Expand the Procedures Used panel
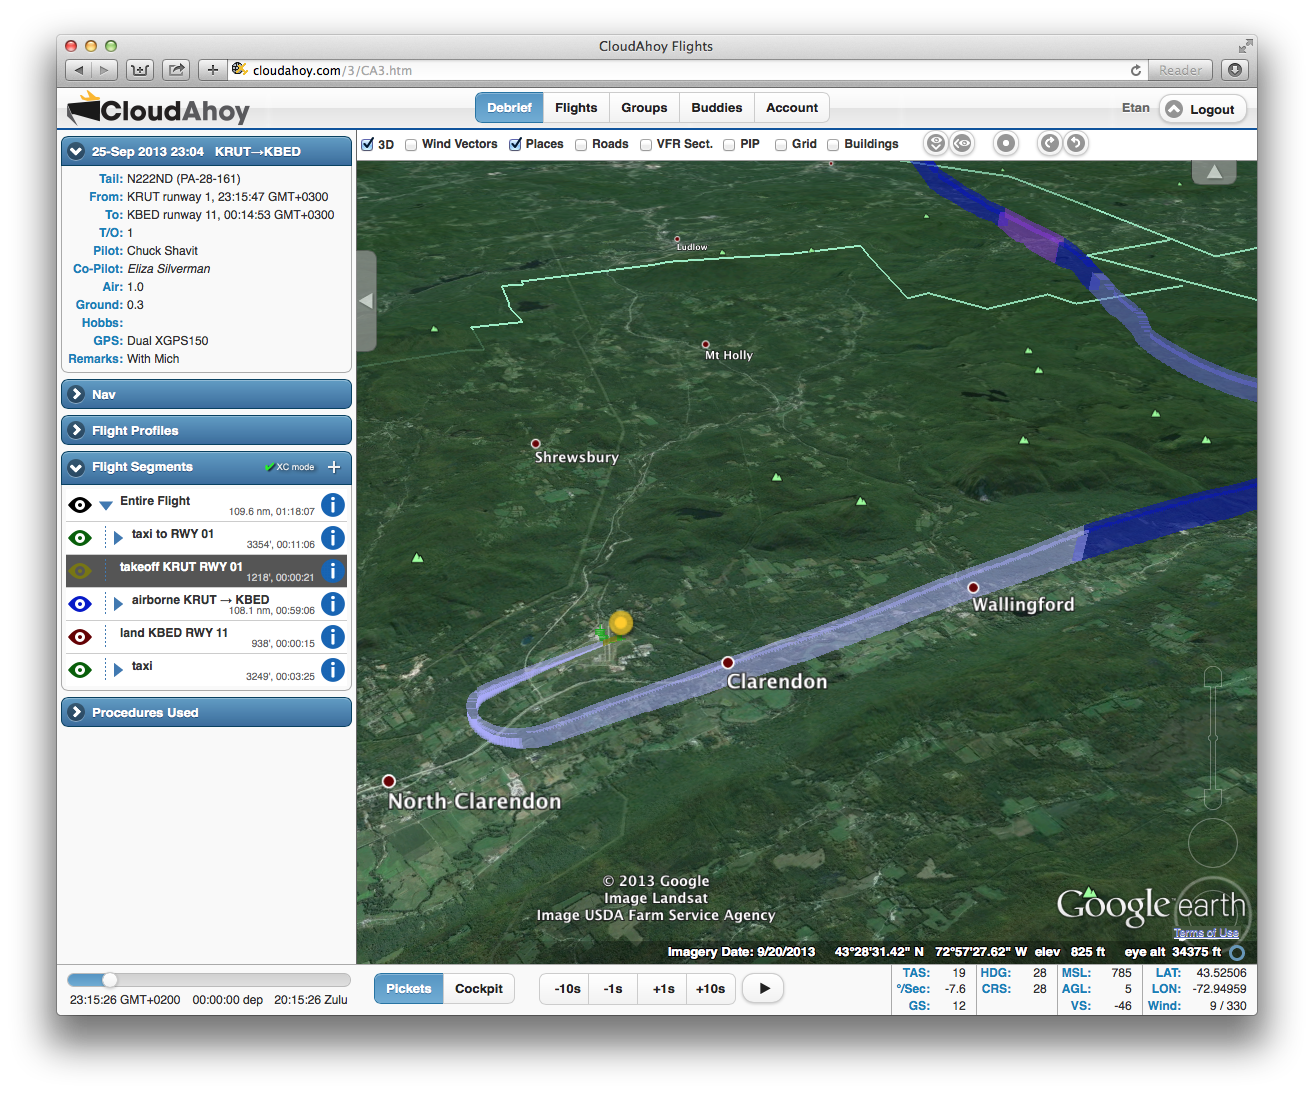Screen dimensions: 1314x1094 (206, 712)
